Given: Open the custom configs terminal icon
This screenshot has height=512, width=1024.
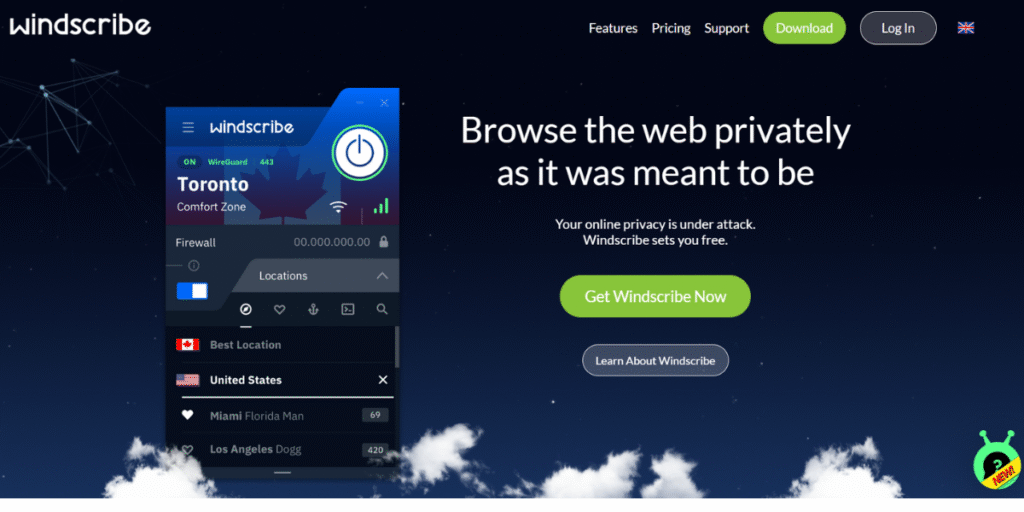Looking at the screenshot, I should pos(348,309).
